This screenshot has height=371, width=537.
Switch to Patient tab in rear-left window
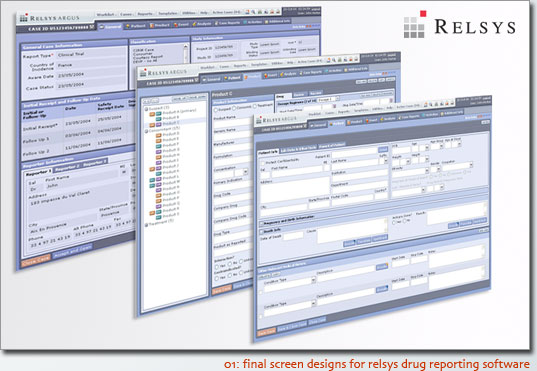tap(136, 26)
